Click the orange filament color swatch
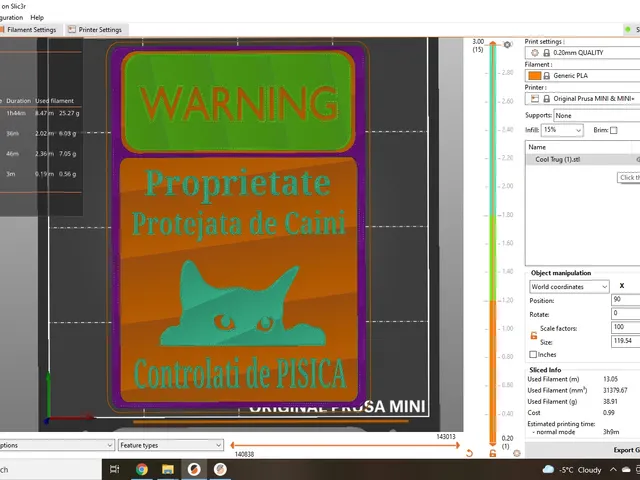640x480 pixels. click(534, 76)
